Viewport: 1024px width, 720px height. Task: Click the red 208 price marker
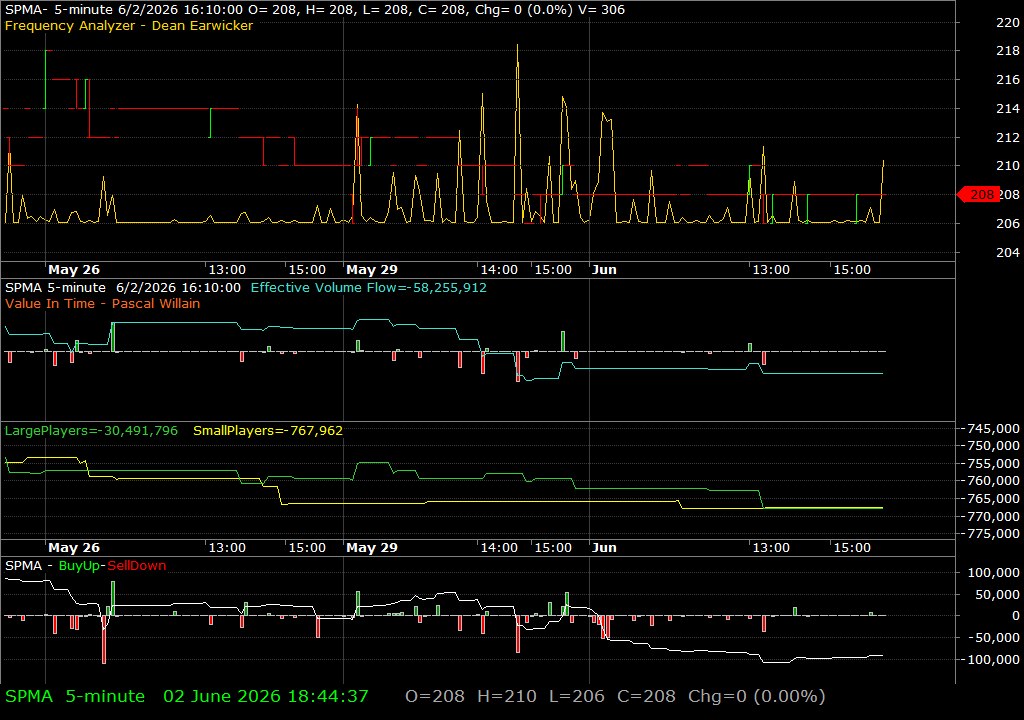(978, 194)
